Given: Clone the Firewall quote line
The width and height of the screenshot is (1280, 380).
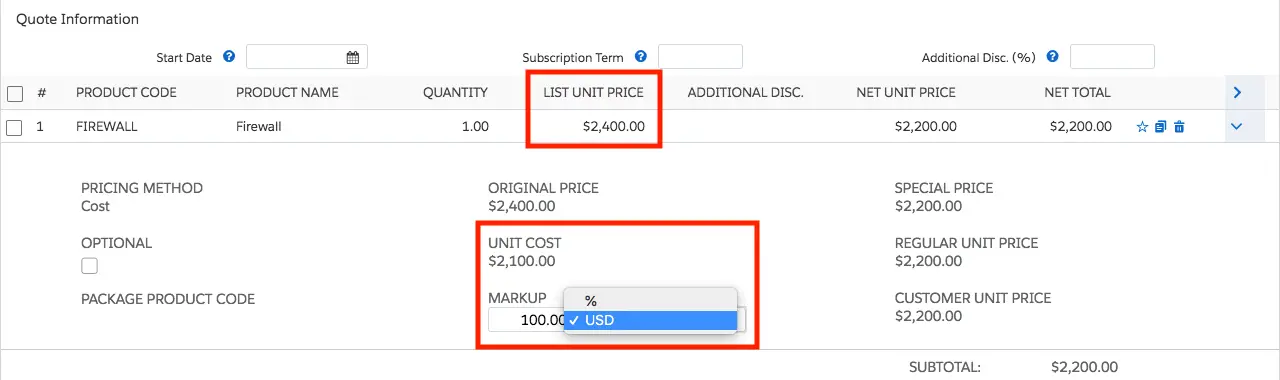Looking at the screenshot, I should pos(1160,127).
